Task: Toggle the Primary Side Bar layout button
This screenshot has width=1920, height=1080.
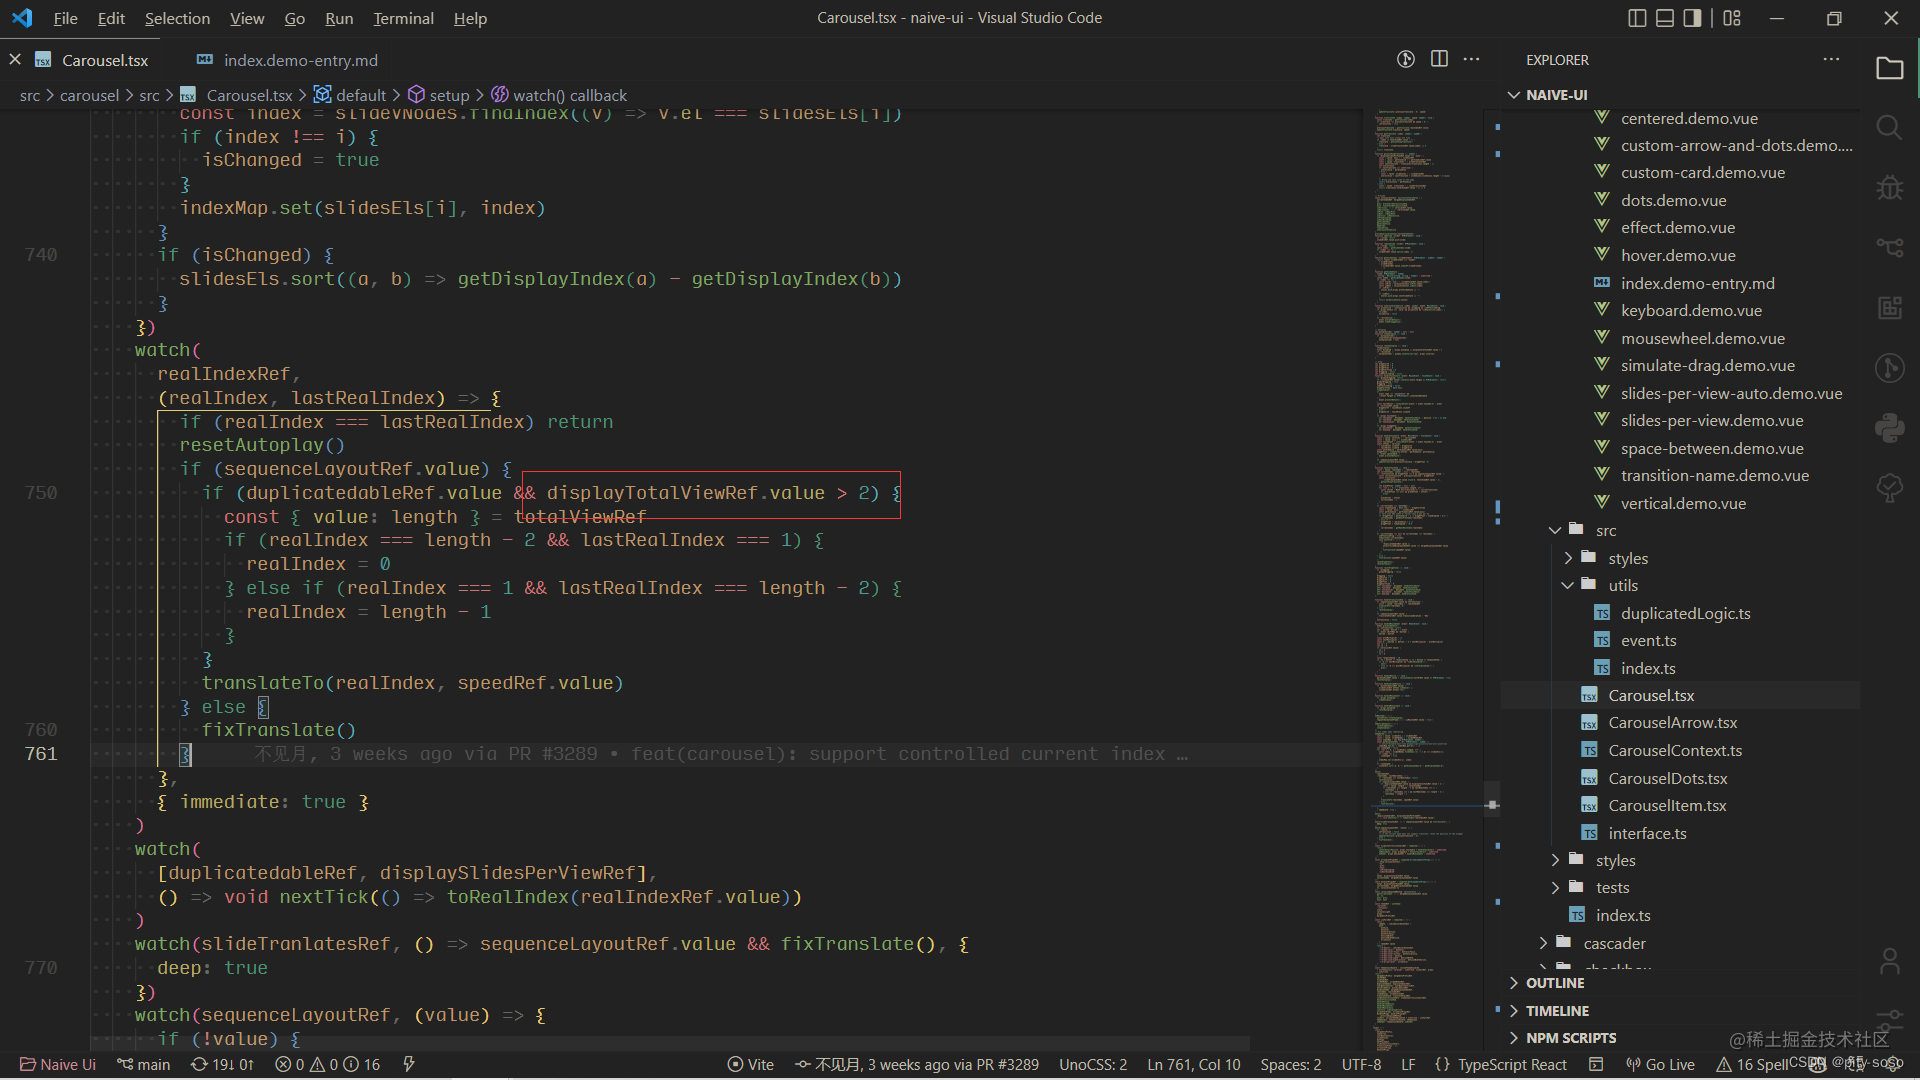Action: coord(1637,18)
